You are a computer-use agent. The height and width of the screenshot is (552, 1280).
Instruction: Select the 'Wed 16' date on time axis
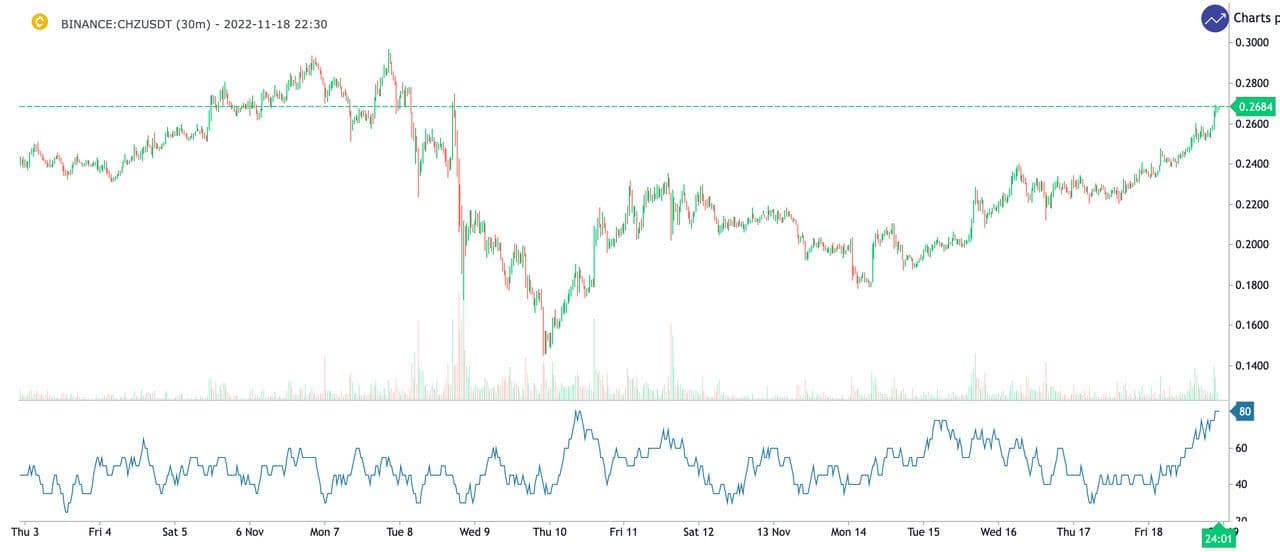coord(998,532)
